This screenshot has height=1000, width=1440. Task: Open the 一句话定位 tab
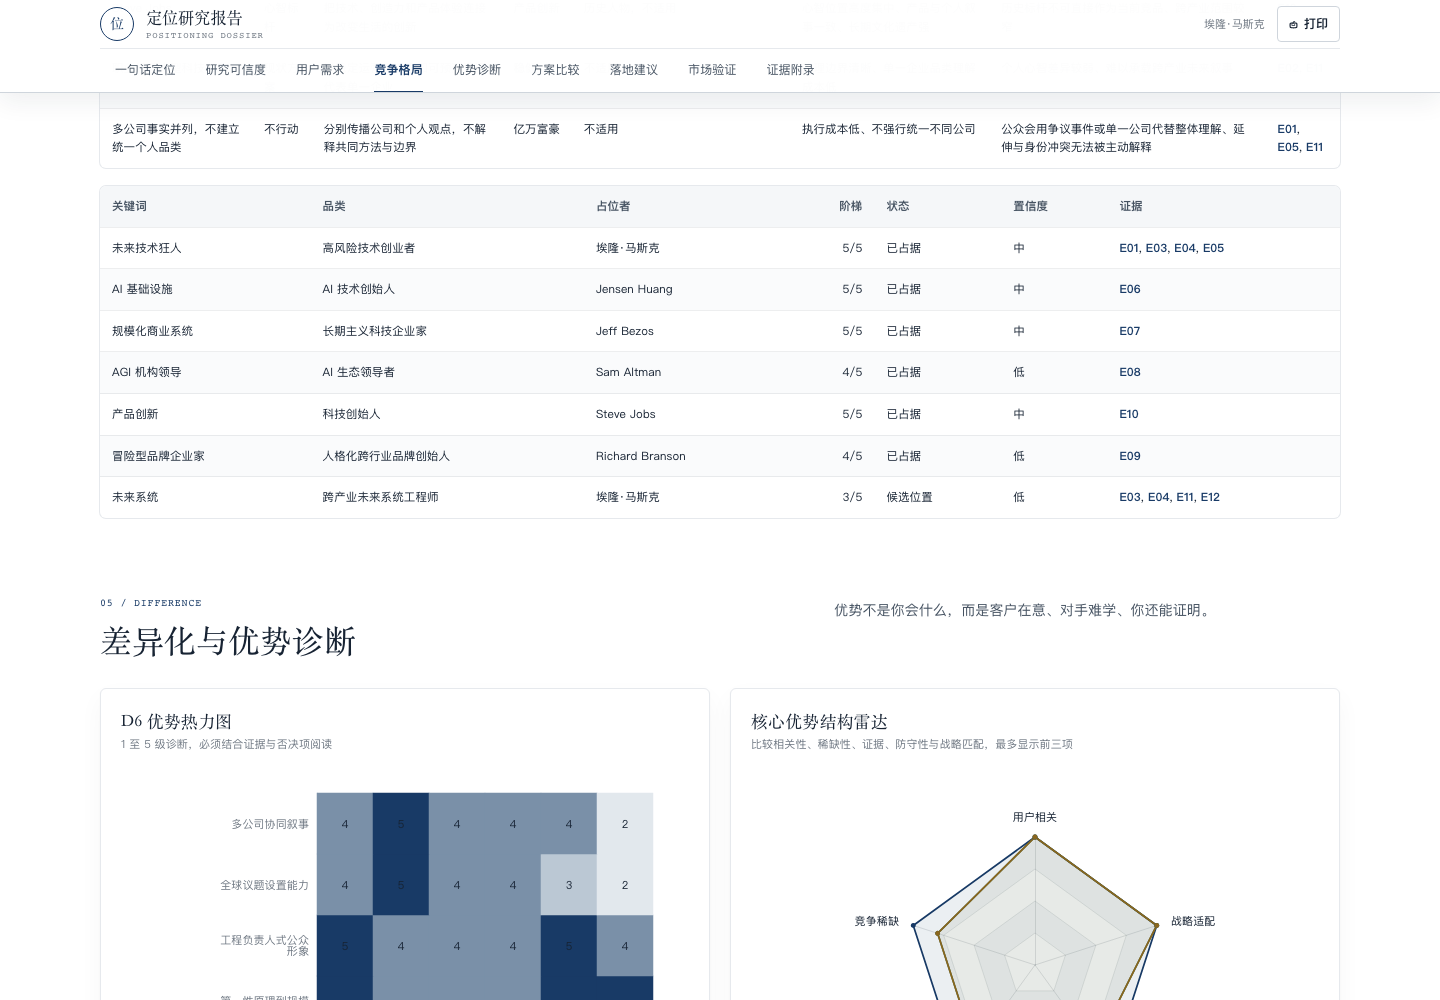tap(145, 70)
